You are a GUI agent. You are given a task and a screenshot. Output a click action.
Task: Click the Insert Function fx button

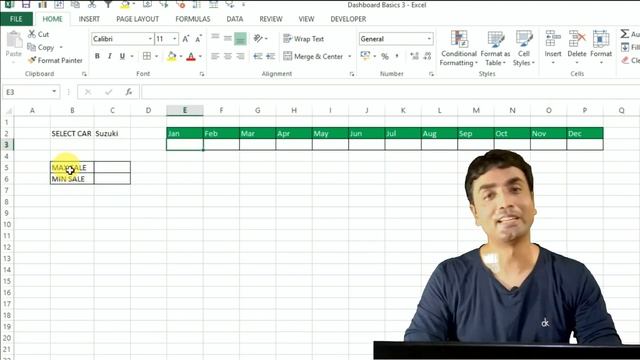click(x=129, y=92)
